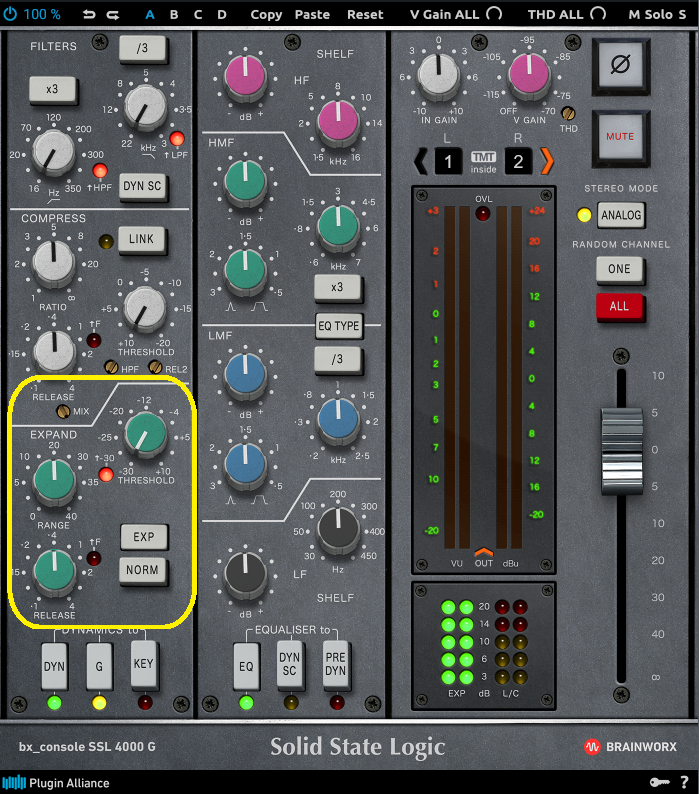Image resolution: width=699 pixels, height=794 pixels.
Task: Click the REL2 trim screw
Action: tap(156, 368)
